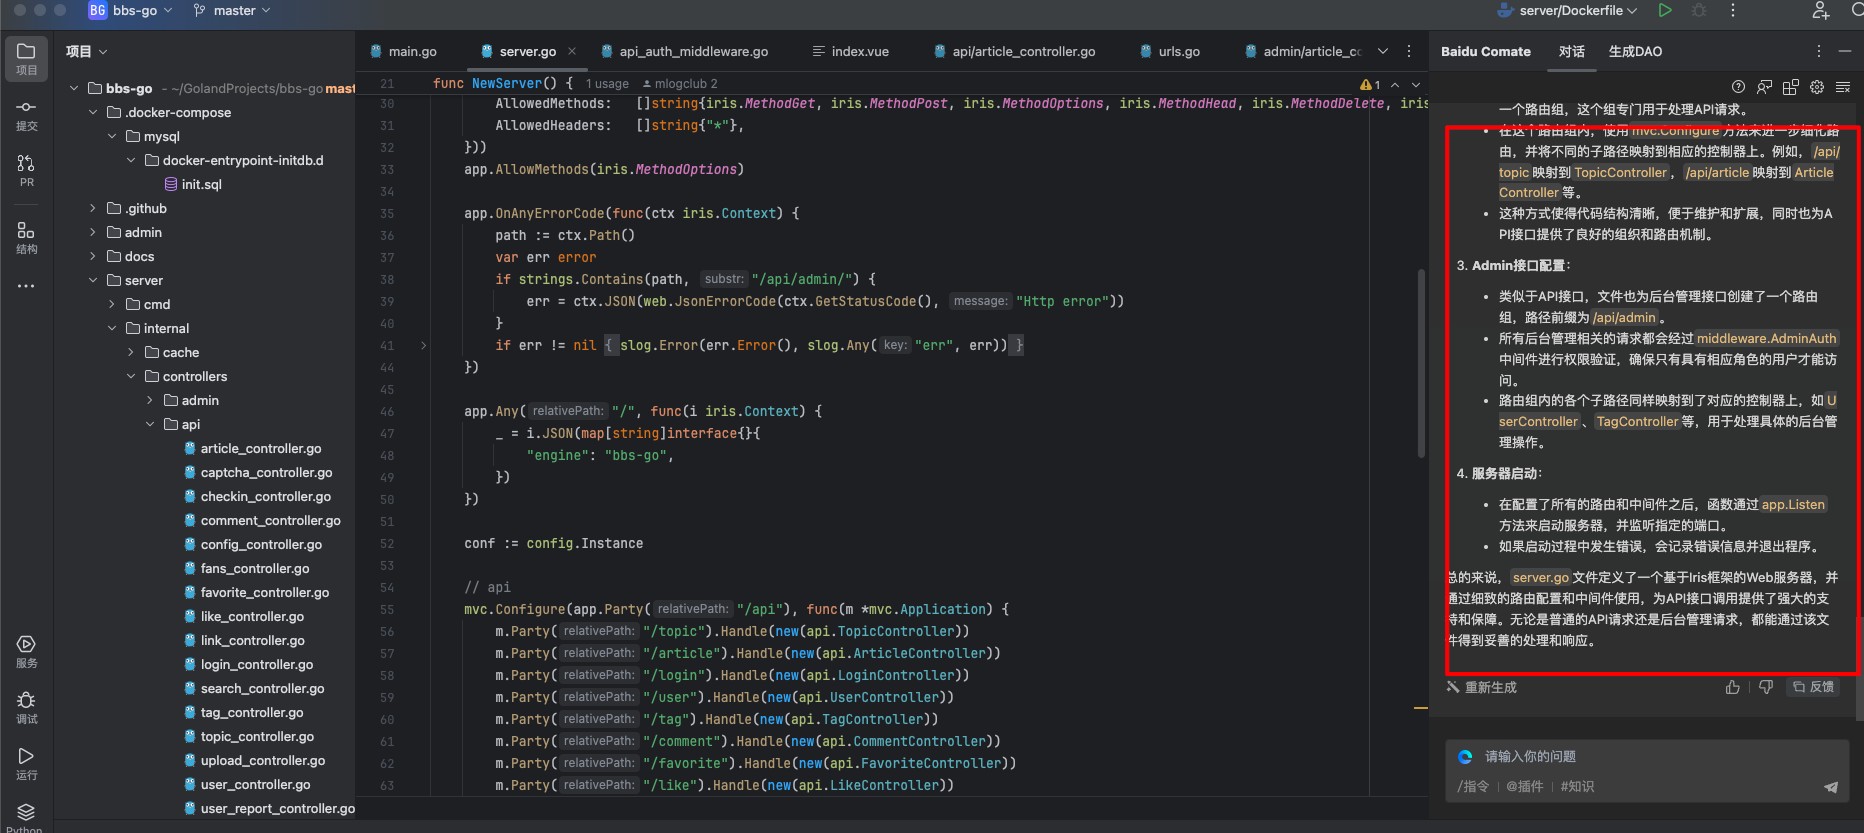Open Code With Me add-user icon

click(1821, 10)
